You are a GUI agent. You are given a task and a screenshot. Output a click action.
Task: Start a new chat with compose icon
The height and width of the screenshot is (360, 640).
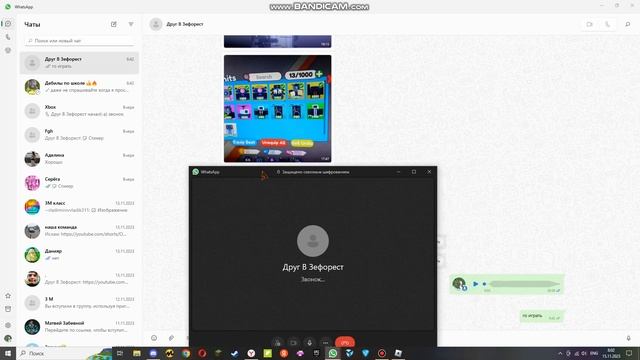(x=114, y=24)
